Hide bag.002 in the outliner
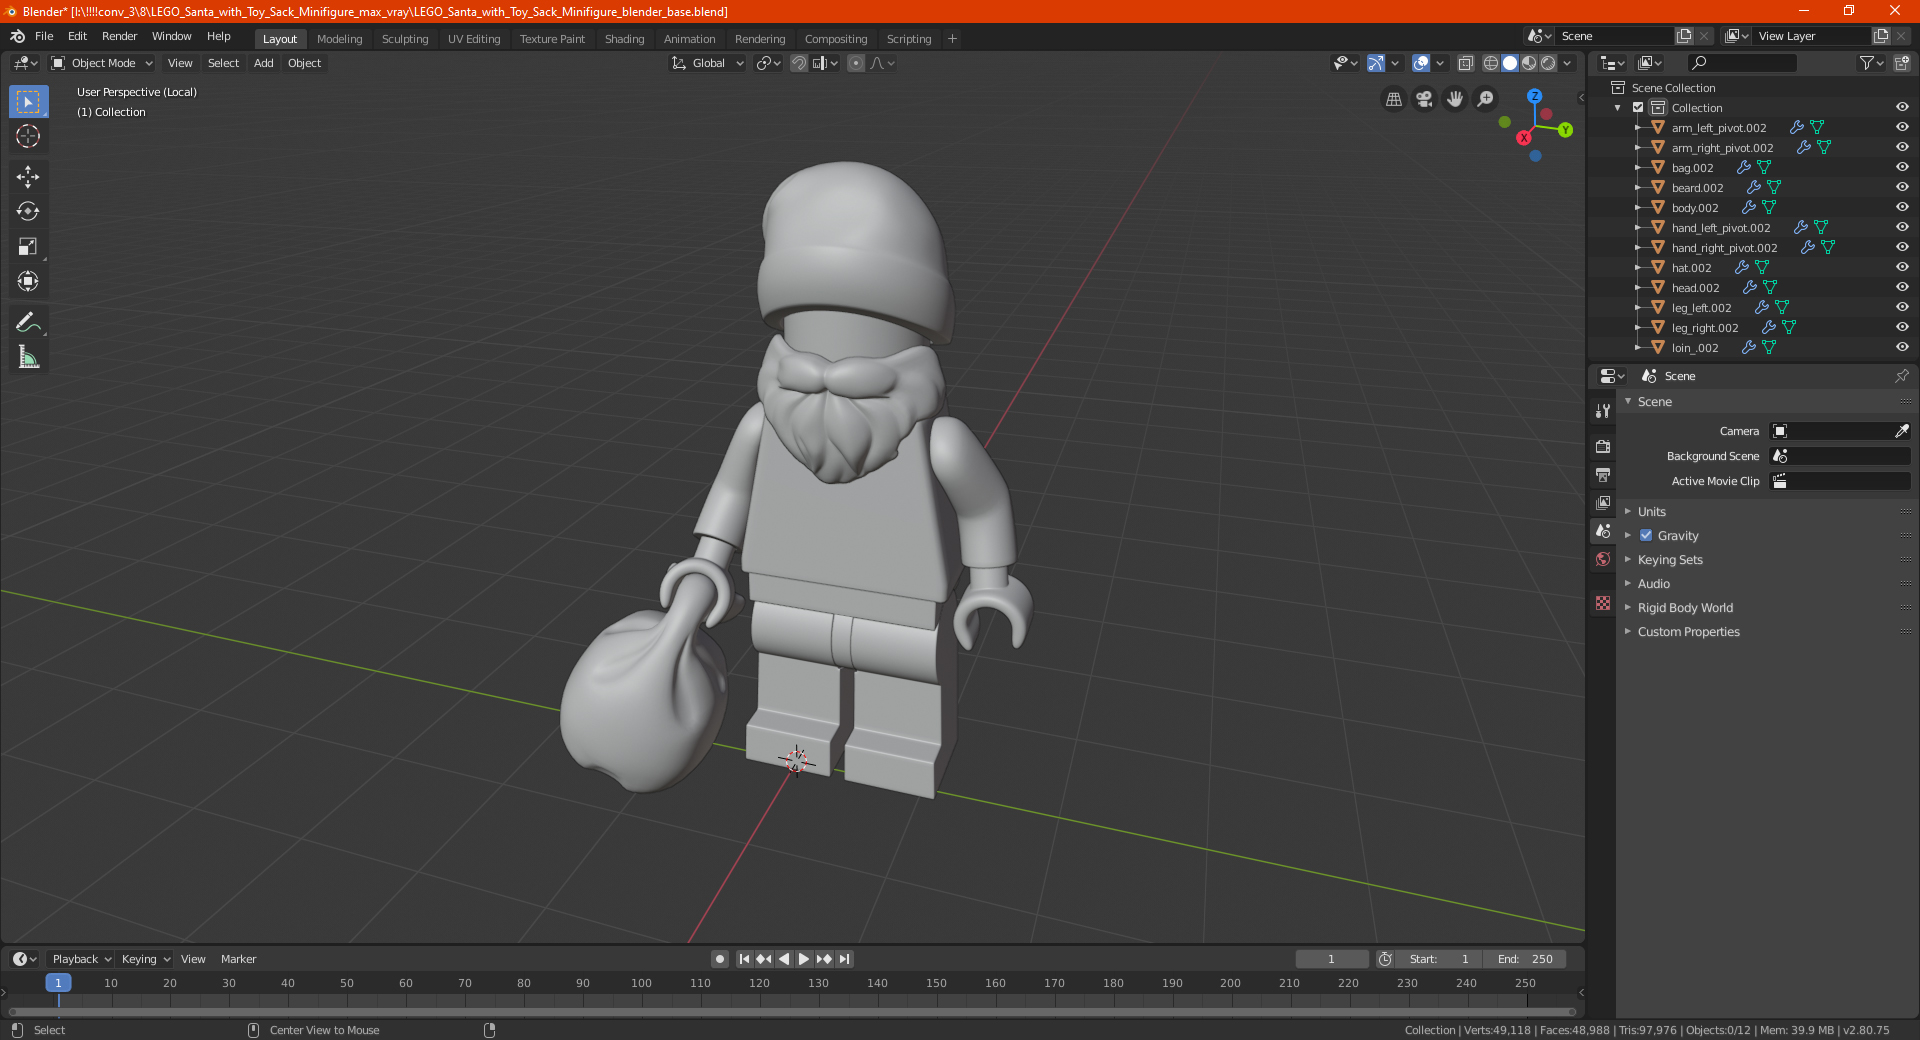1920x1040 pixels. (1901, 167)
